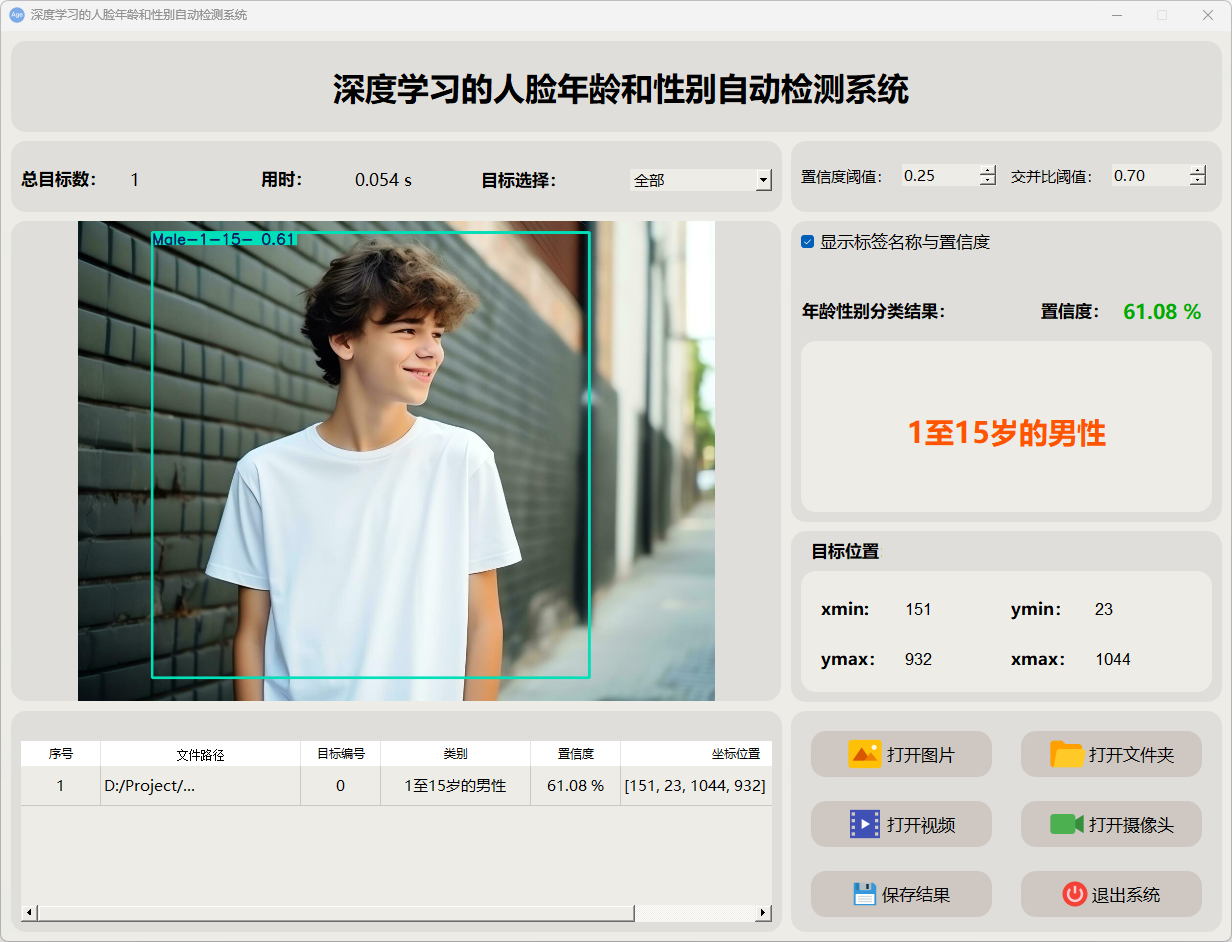
Task: Click the table's horizontal scrollbar right arrow
Action: tap(764, 912)
